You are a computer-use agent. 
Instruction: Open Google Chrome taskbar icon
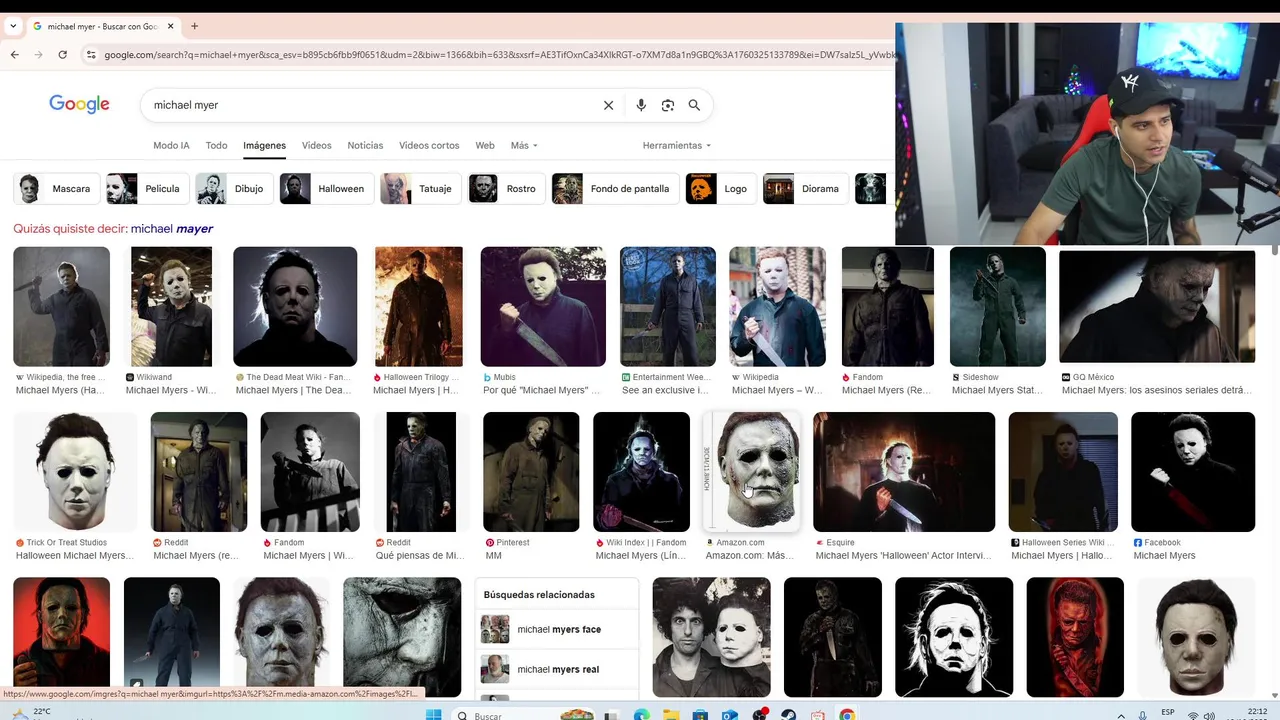(847, 714)
